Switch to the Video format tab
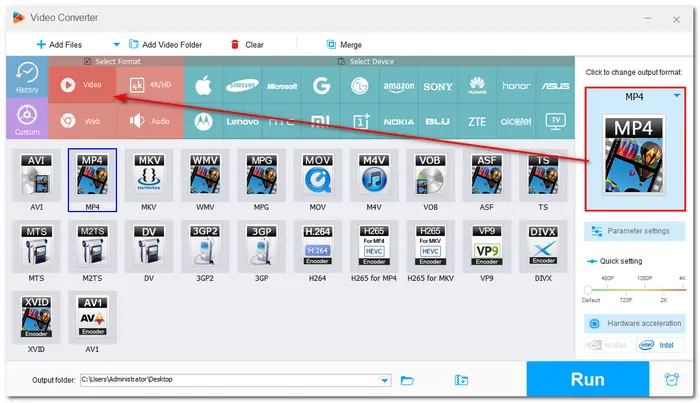Viewport: 700px width, 403px height. click(82, 84)
